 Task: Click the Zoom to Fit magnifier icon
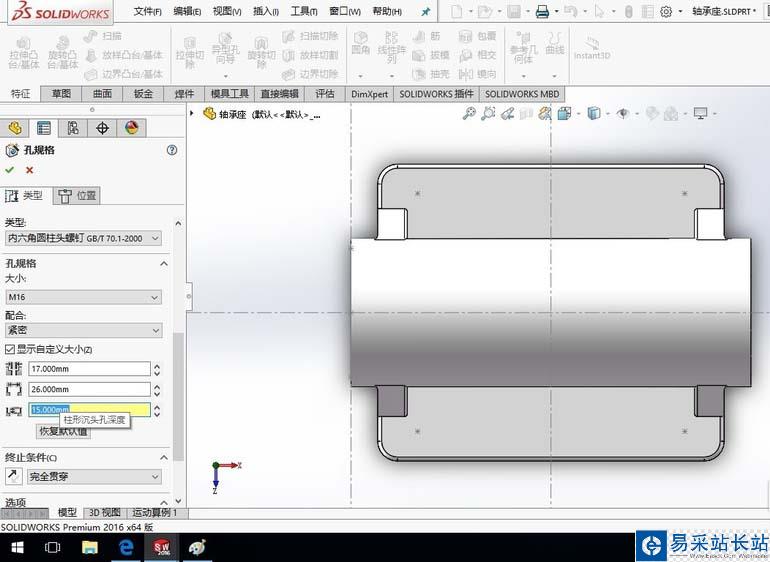(468, 114)
